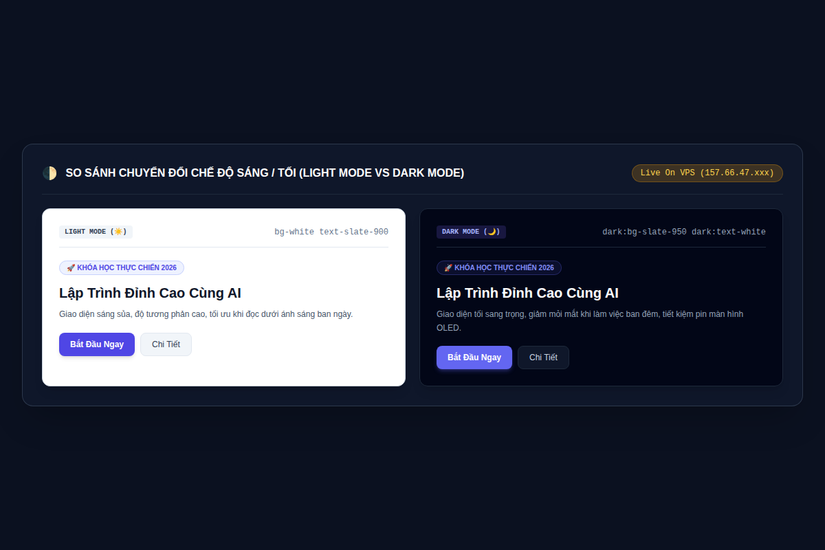Click the KHÓA HỌC THỰC CHIẾN 2026 pill in light card
This screenshot has height=550, width=825.
click(122, 267)
